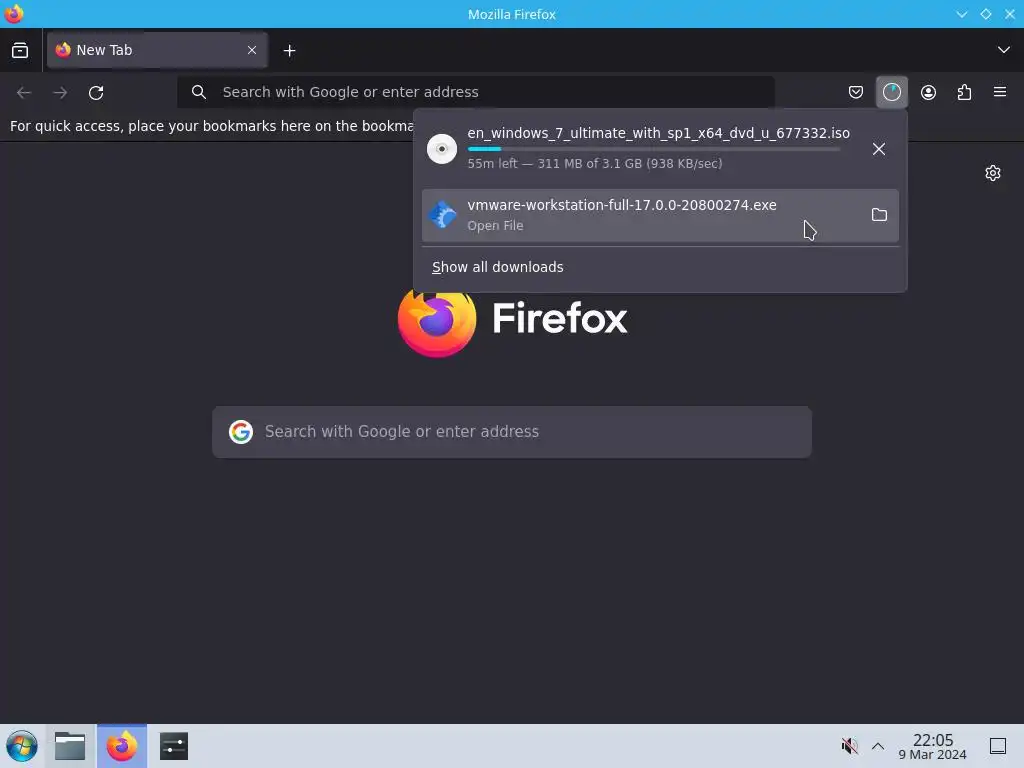This screenshot has width=1024, height=768.
Task: Open the start menu launcher
Action: 22,746
